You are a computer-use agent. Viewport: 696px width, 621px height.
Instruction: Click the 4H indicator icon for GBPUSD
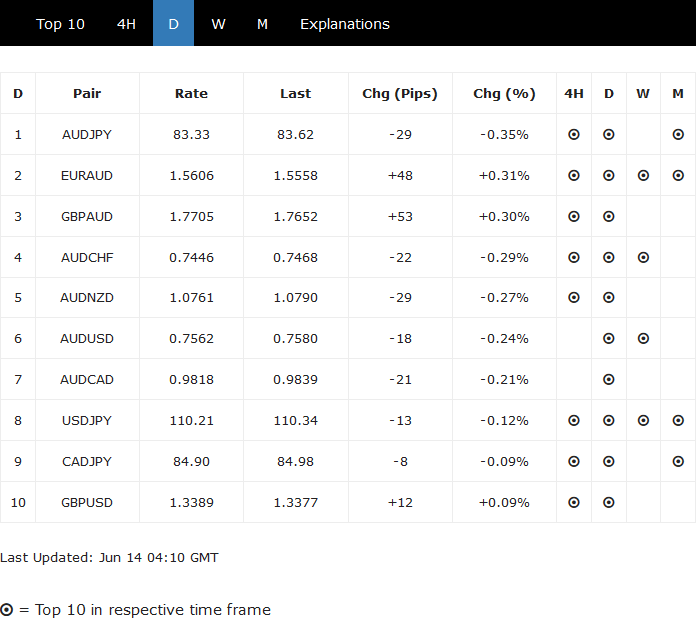[x=574, y=503]
